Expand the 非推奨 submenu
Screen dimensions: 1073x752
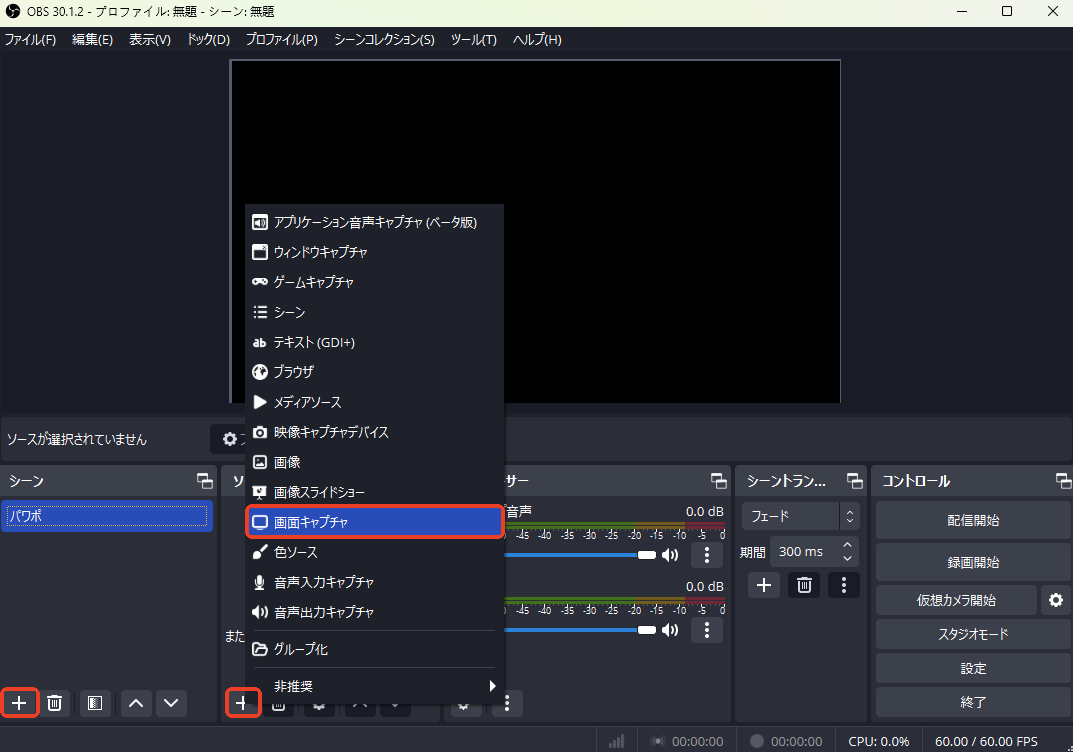pyautogui.click(x=374, y=686)
